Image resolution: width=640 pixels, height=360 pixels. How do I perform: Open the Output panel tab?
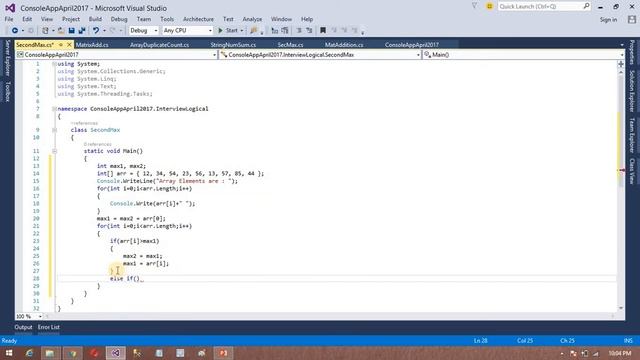point(23,327)
